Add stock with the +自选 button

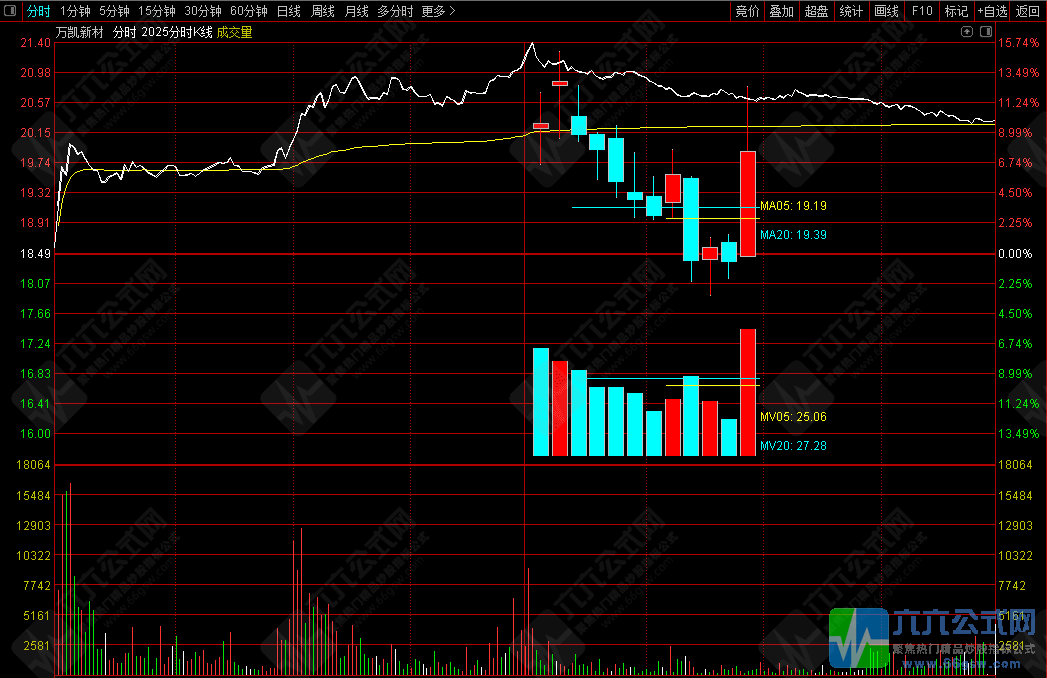pyautogui.click(x=992, y=11)
